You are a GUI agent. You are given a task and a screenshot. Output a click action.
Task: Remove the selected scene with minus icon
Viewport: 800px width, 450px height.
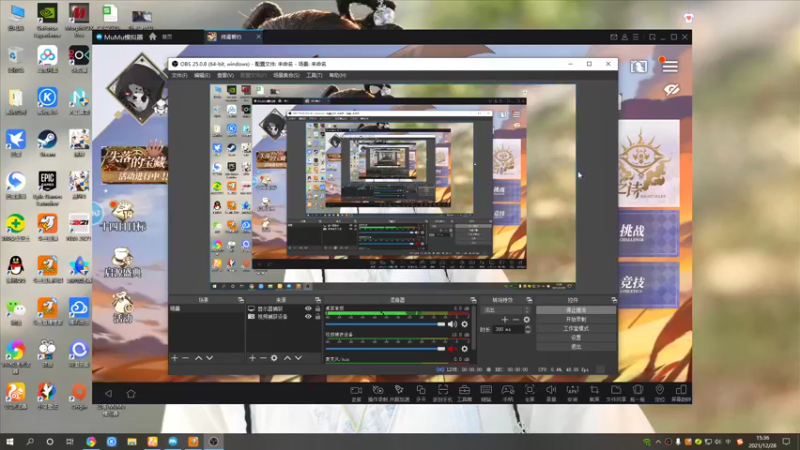point(186,358)
